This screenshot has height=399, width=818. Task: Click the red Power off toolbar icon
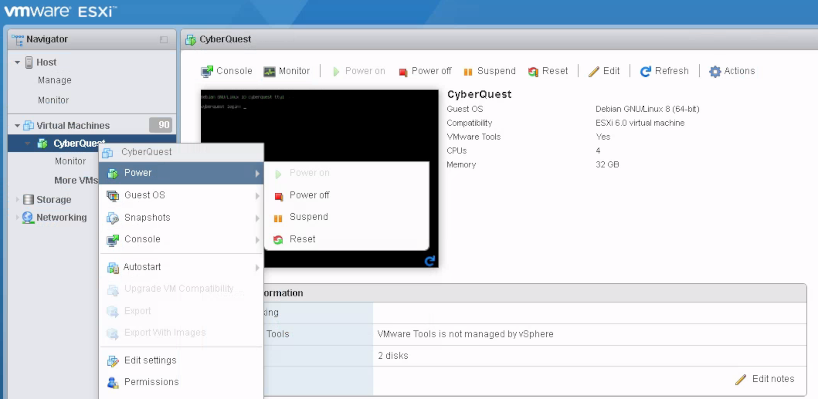(x=403, y=72)
